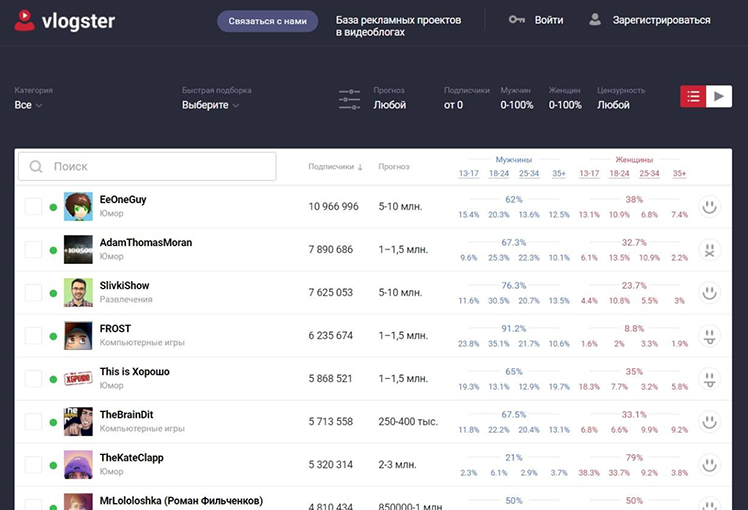Click subscriber count 10 966 996
The width and height of the screenshot is (748, 510).
click(x=333, y=207)
